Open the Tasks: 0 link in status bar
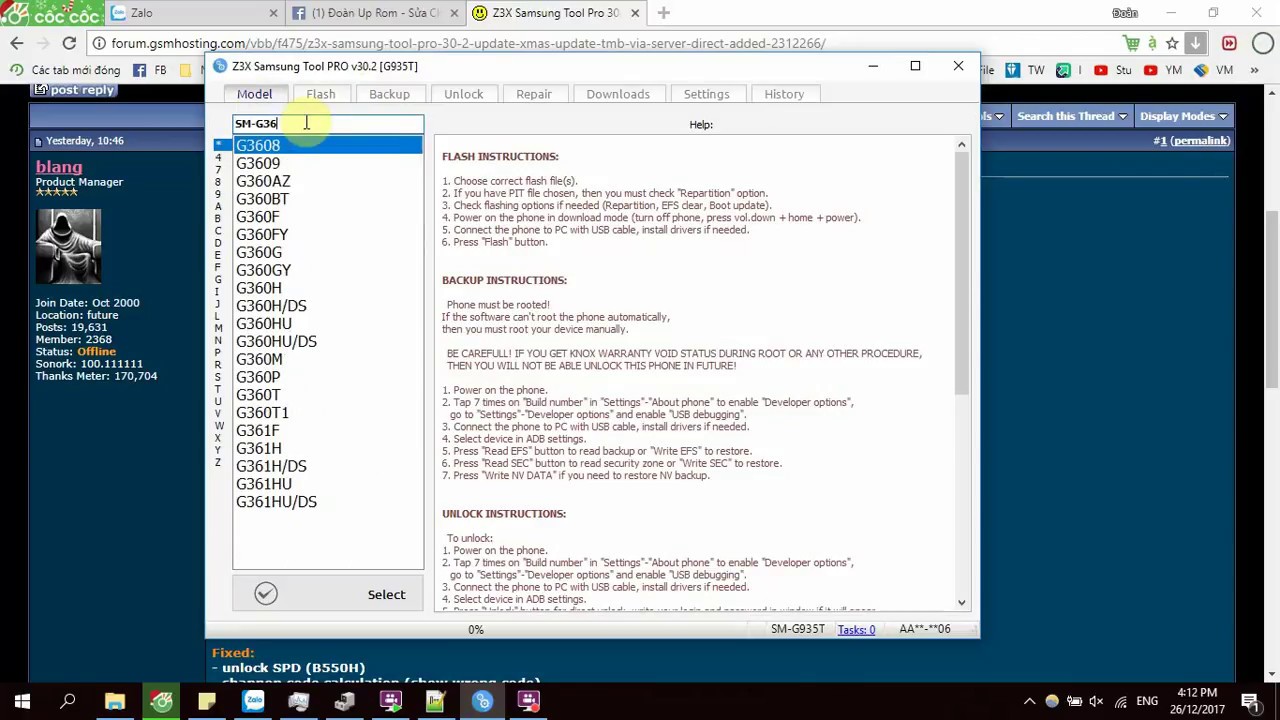This screenshot has height=720, width=1280. [856, 629]
